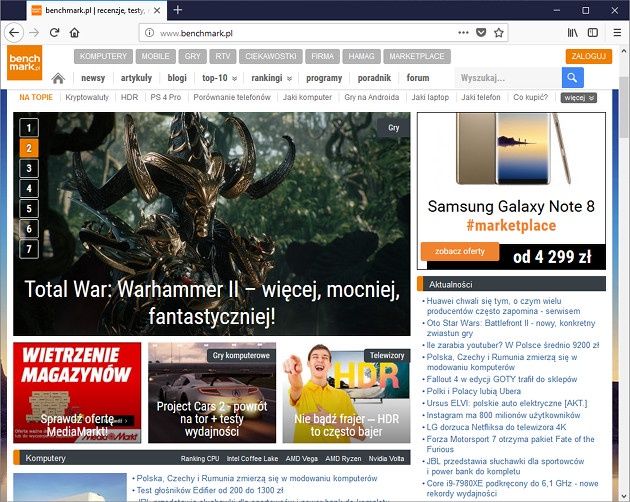Open the Ranking CPU link

click(x=200, y=459)
